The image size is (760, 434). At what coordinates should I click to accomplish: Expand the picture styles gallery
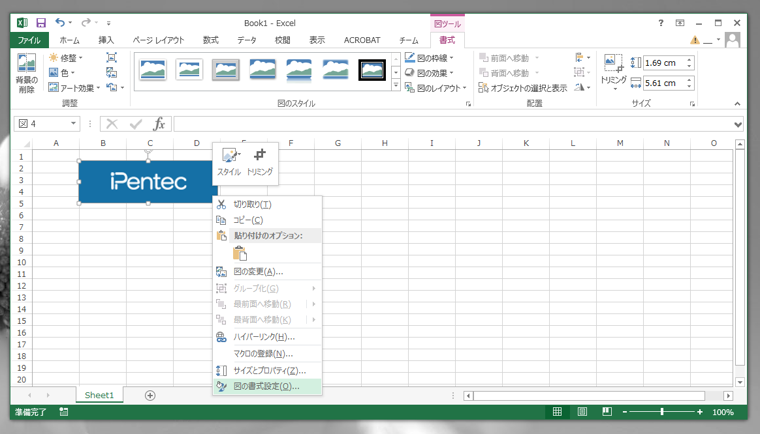[x=396, y=86]
